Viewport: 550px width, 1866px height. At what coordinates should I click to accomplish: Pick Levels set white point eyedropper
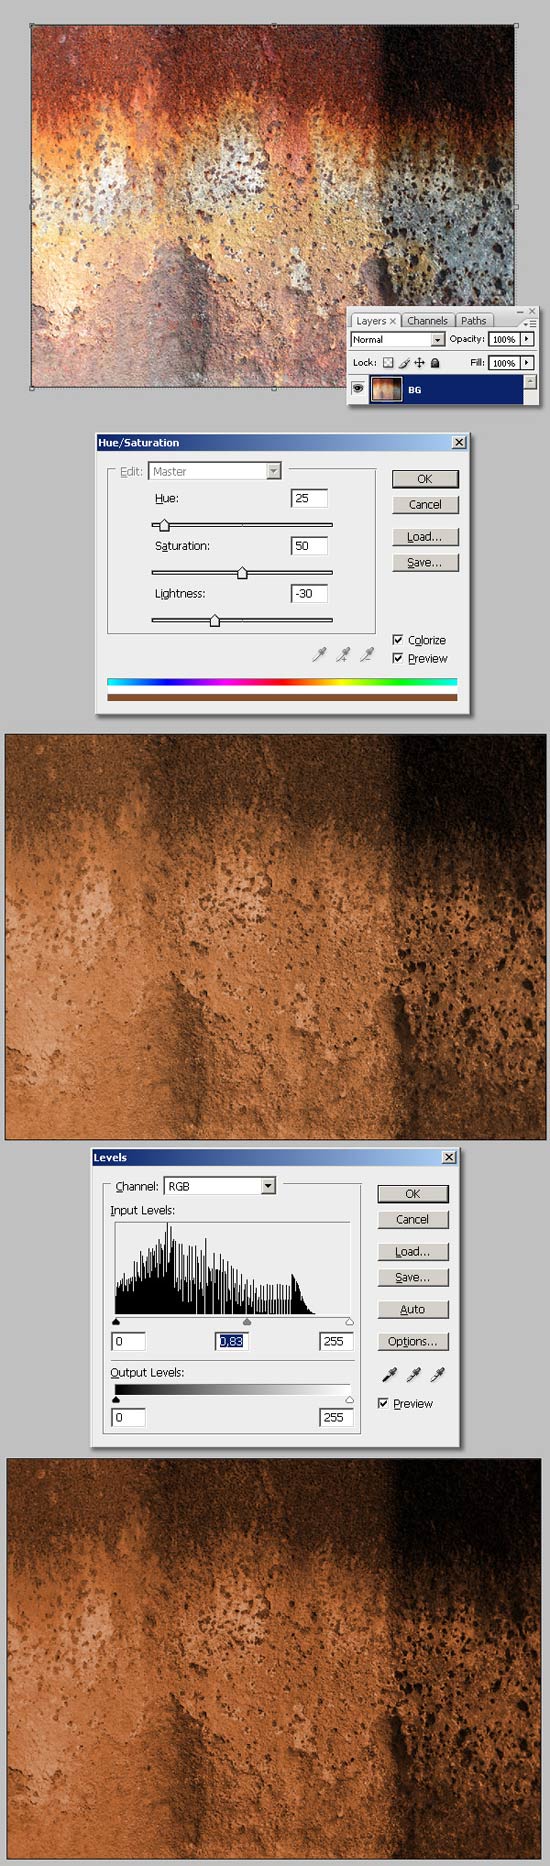437,1374
